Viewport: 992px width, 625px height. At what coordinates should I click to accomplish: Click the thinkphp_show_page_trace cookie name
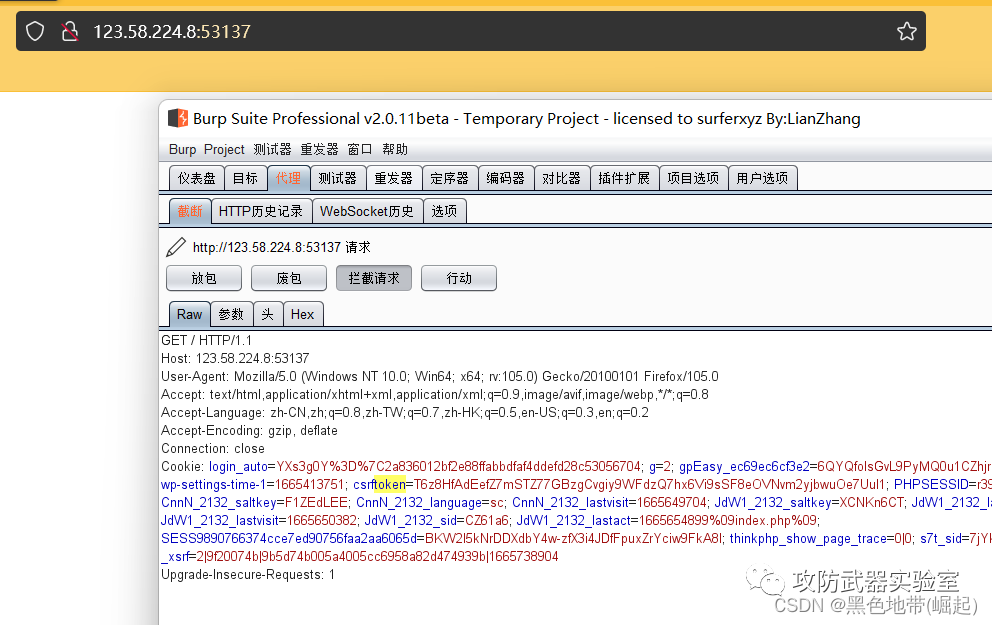coord(808,538)
